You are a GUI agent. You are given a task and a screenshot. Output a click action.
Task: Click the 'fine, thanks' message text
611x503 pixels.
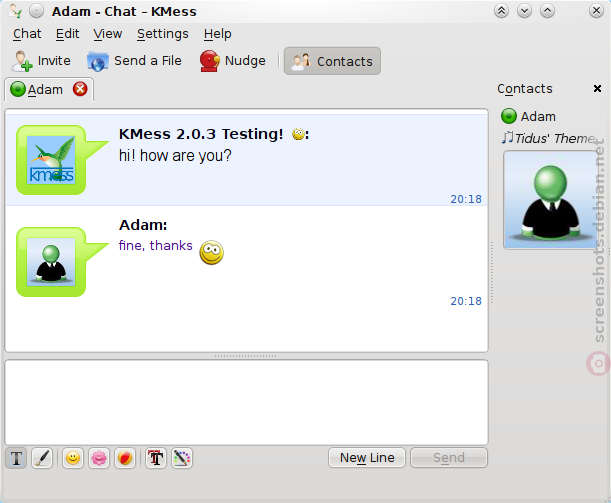(x=155, y=245)
